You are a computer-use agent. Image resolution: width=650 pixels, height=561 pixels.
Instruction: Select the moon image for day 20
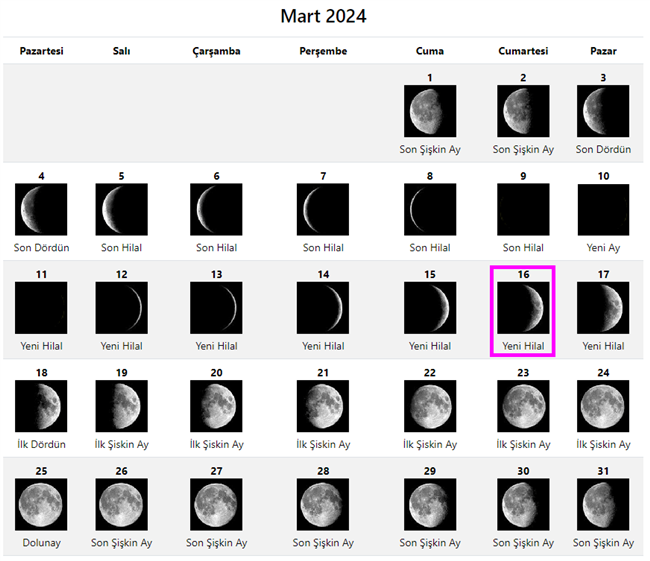[216, 406]
